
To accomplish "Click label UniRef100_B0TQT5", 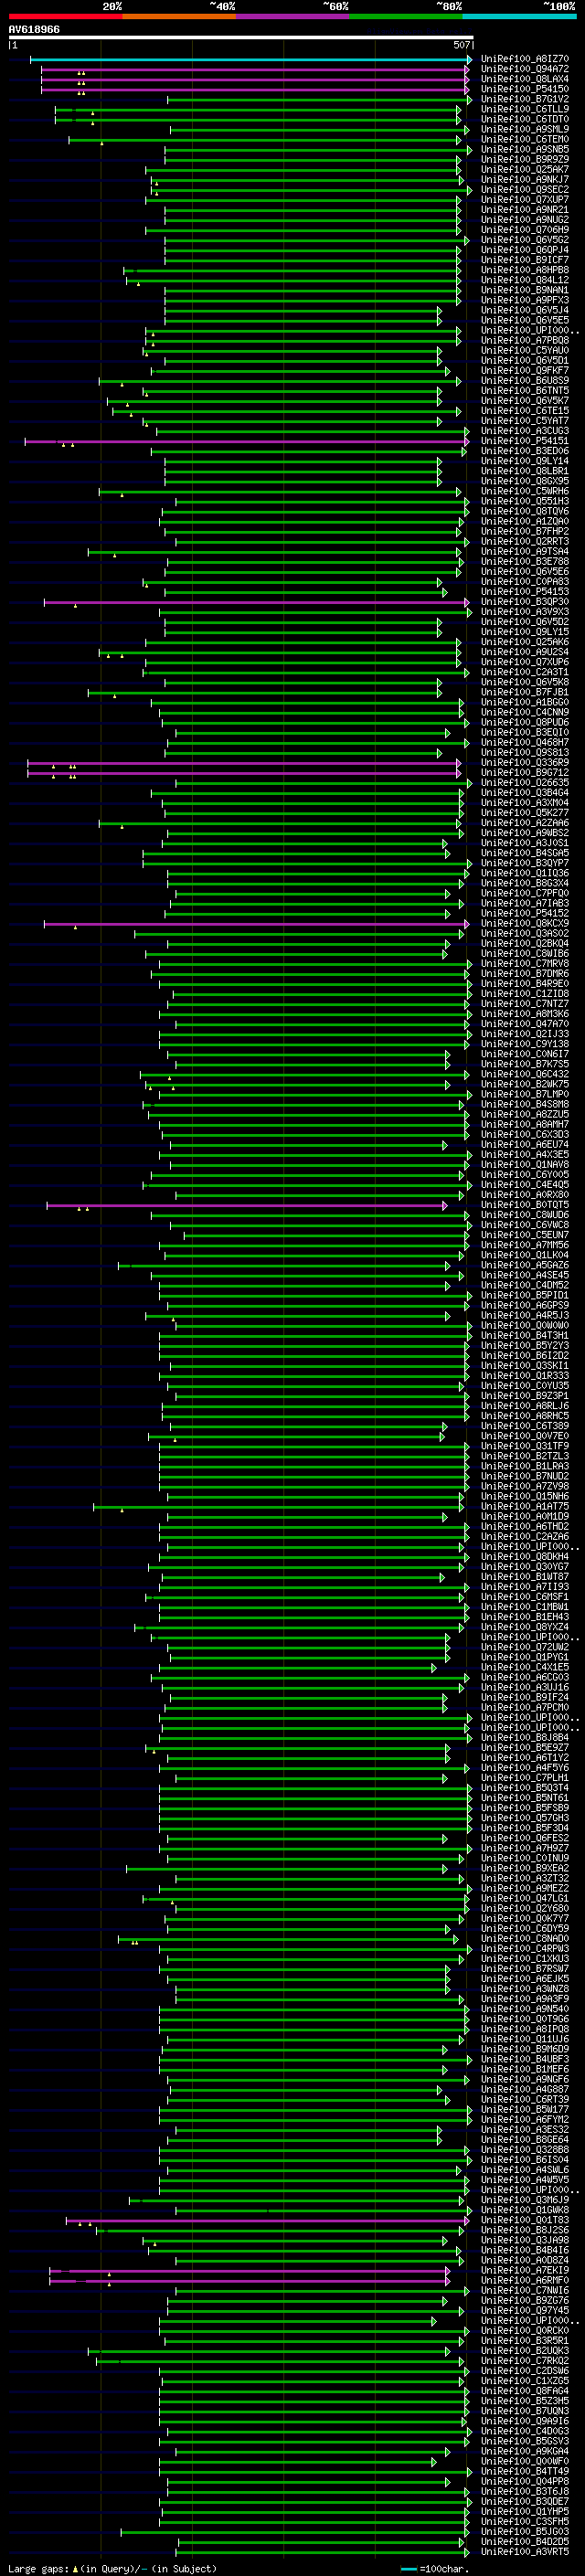I will tap(524, 1206).
